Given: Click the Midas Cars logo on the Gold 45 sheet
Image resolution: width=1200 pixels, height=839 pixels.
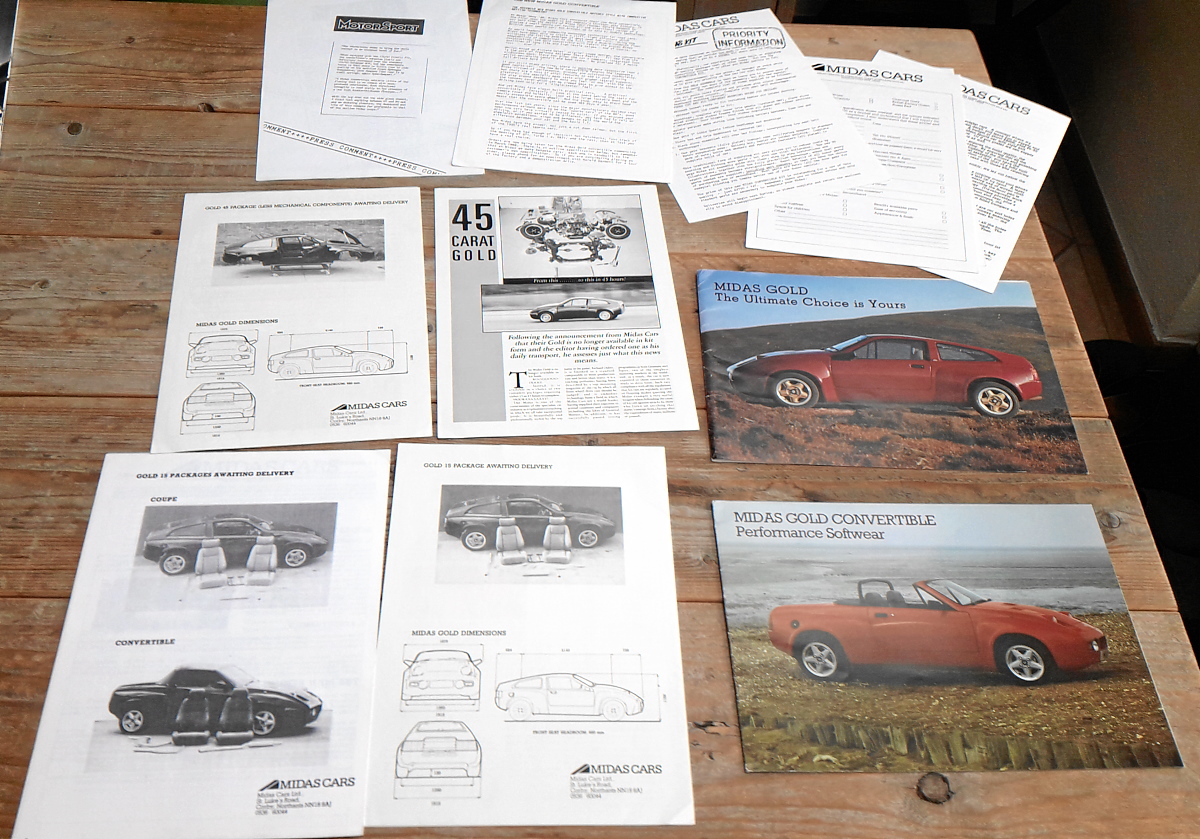Looking at the screenshot, I should [368, 406].
